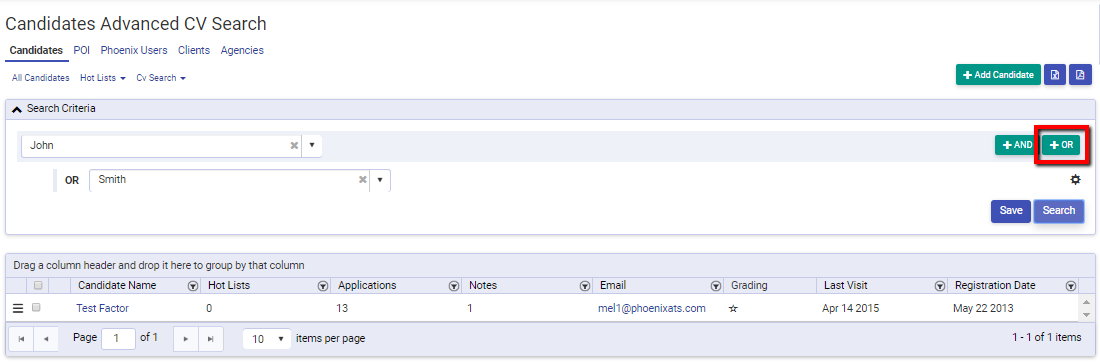Viewport: 1100px width, 364px height.
Task: Click the gear settings icon beside Smith row
Action: coord(1075,180)
